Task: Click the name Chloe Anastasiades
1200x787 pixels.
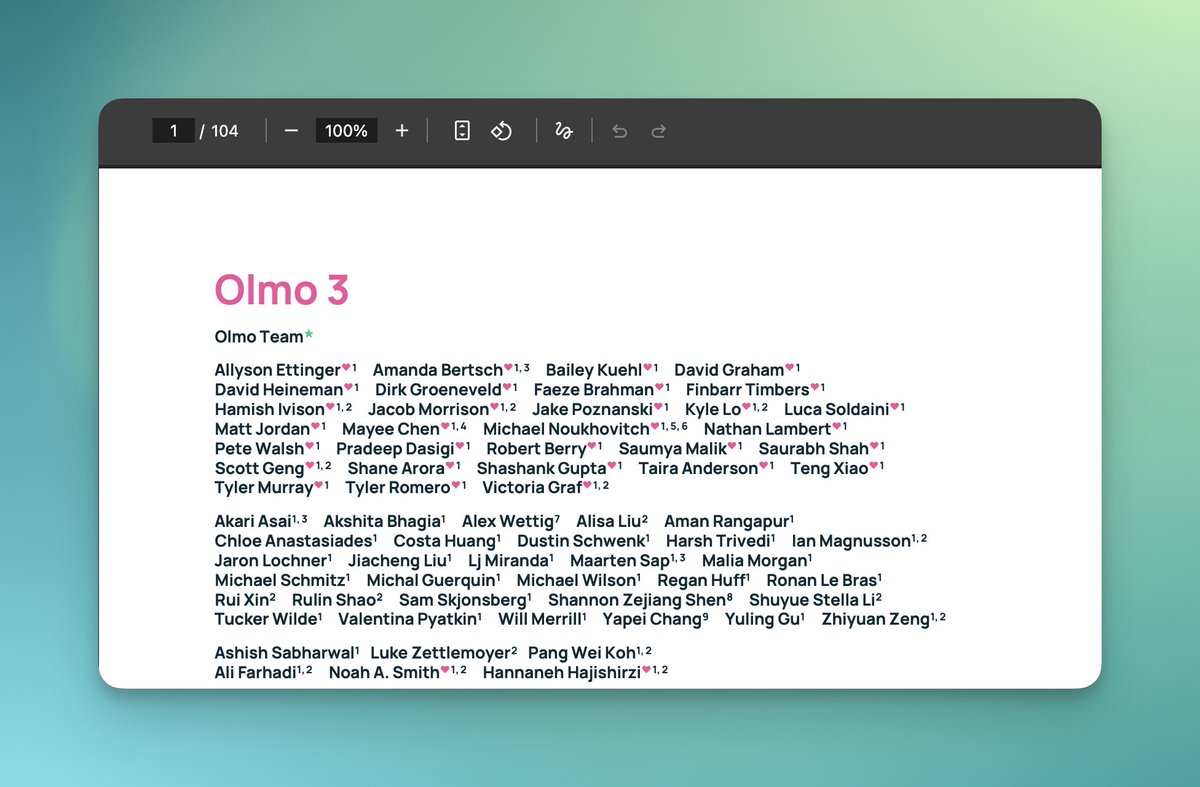Action: click(294, 541)
